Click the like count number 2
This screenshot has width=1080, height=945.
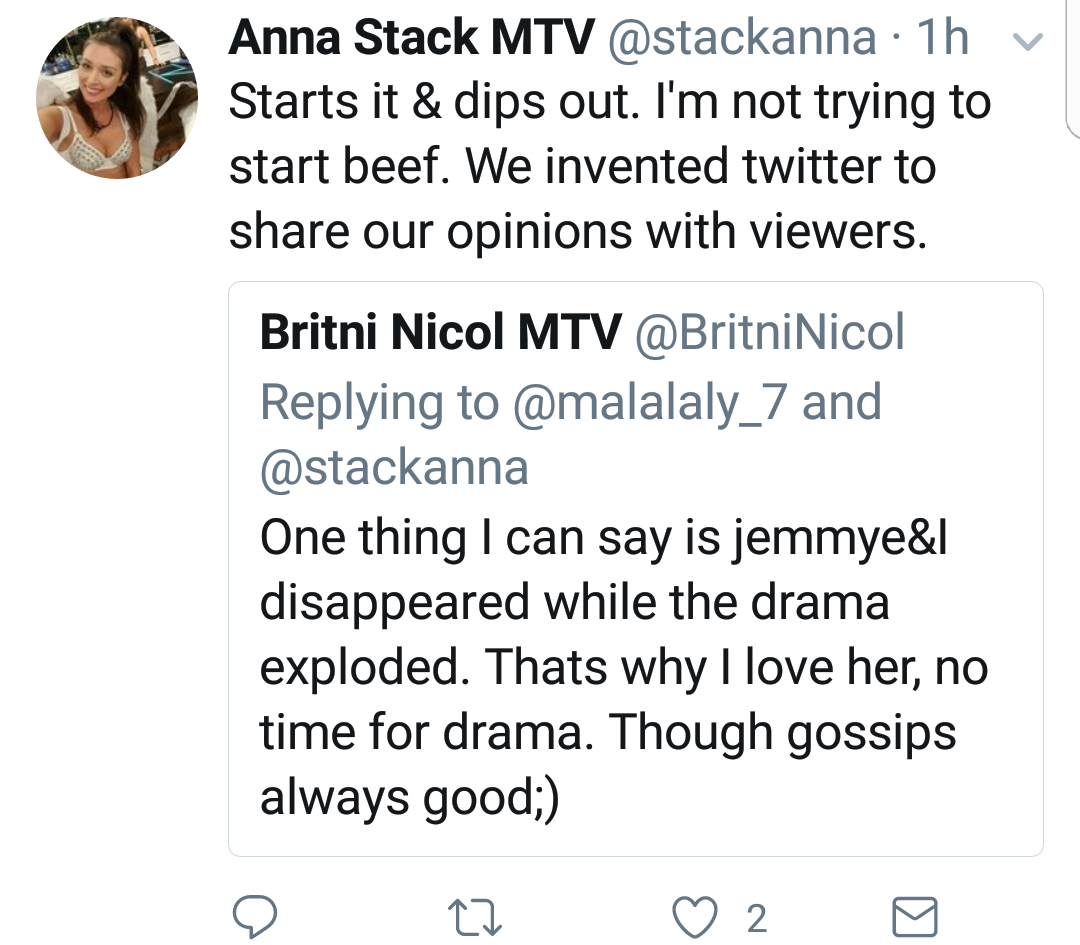(756, 919)
